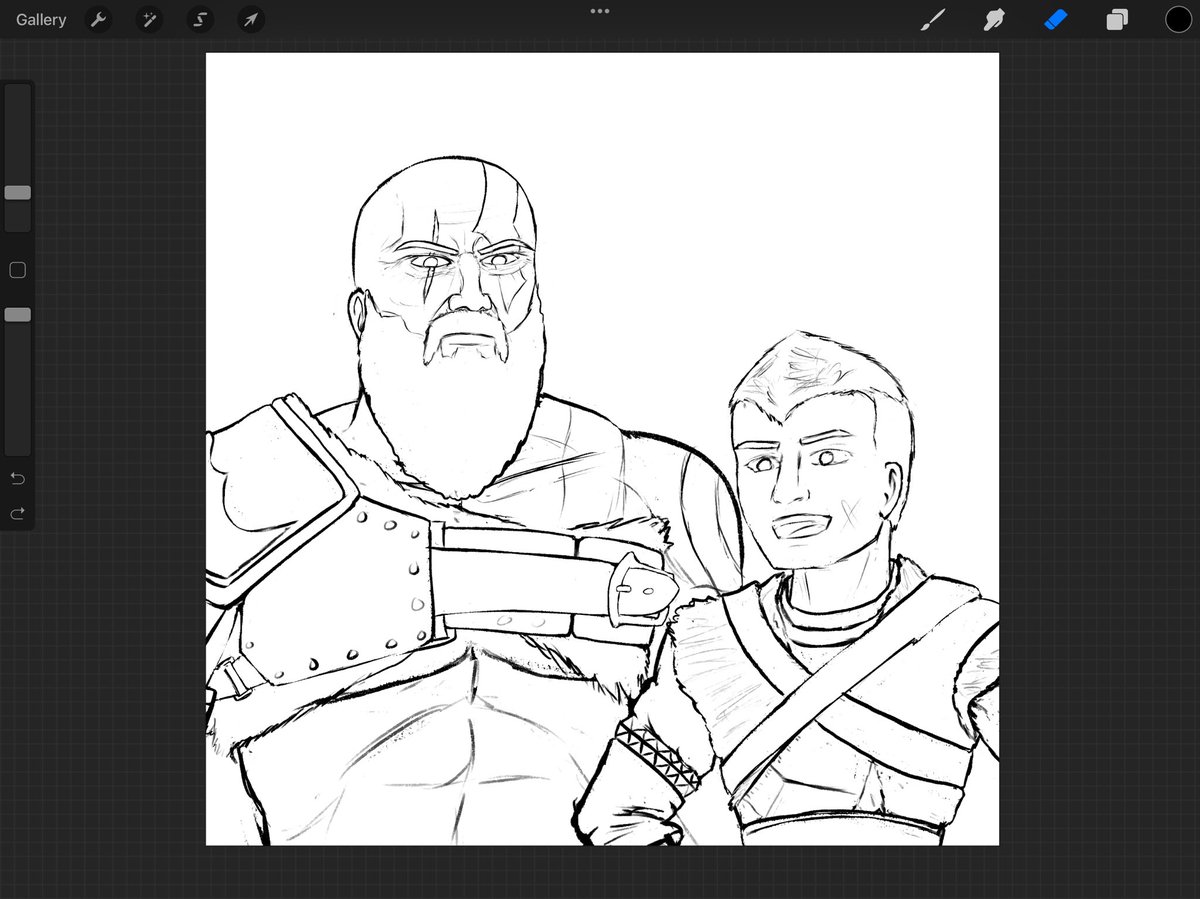This screenshot has width=1200, height=899.
Task: Activate the Selection S-ribbon tool
Action: click(200, 19)
